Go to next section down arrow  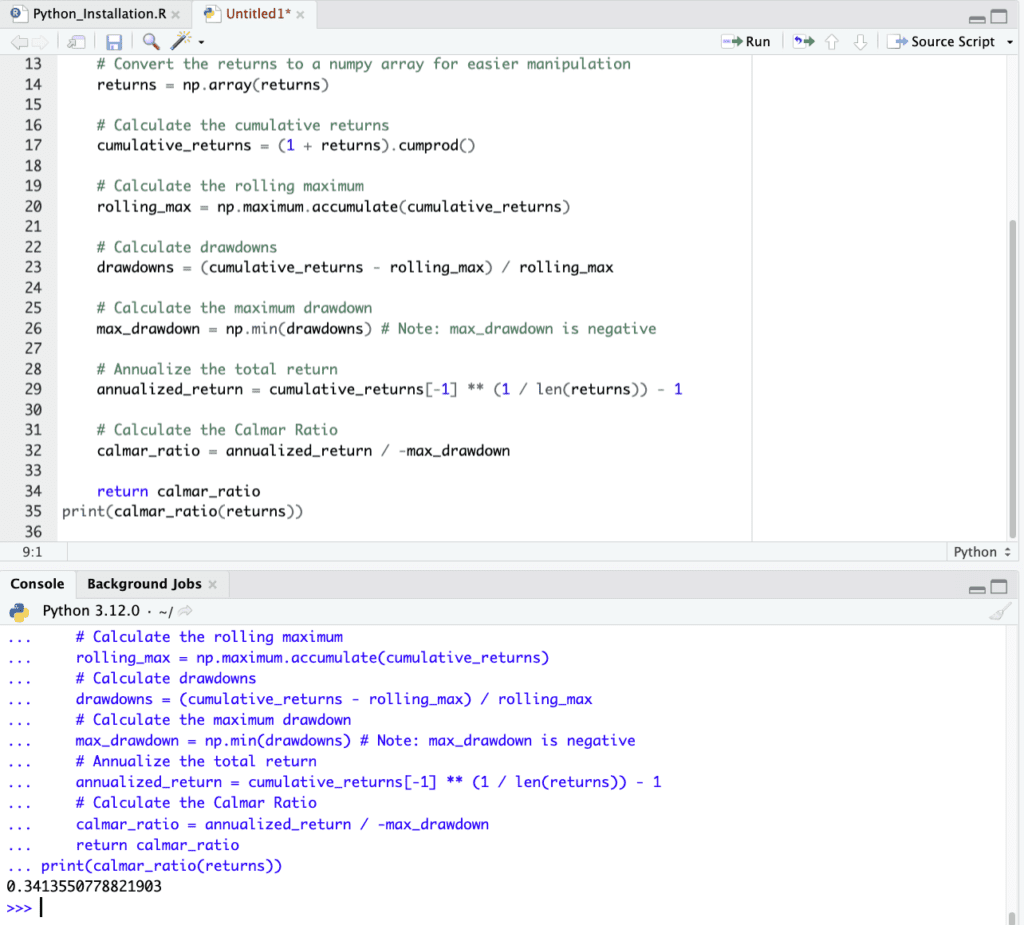pos(860,42)
